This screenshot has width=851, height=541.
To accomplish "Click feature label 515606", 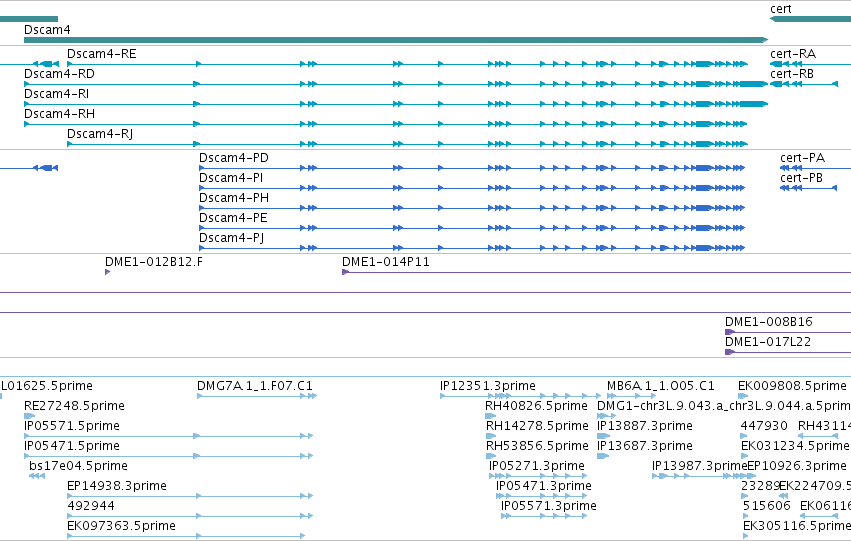I will (766, 506).
